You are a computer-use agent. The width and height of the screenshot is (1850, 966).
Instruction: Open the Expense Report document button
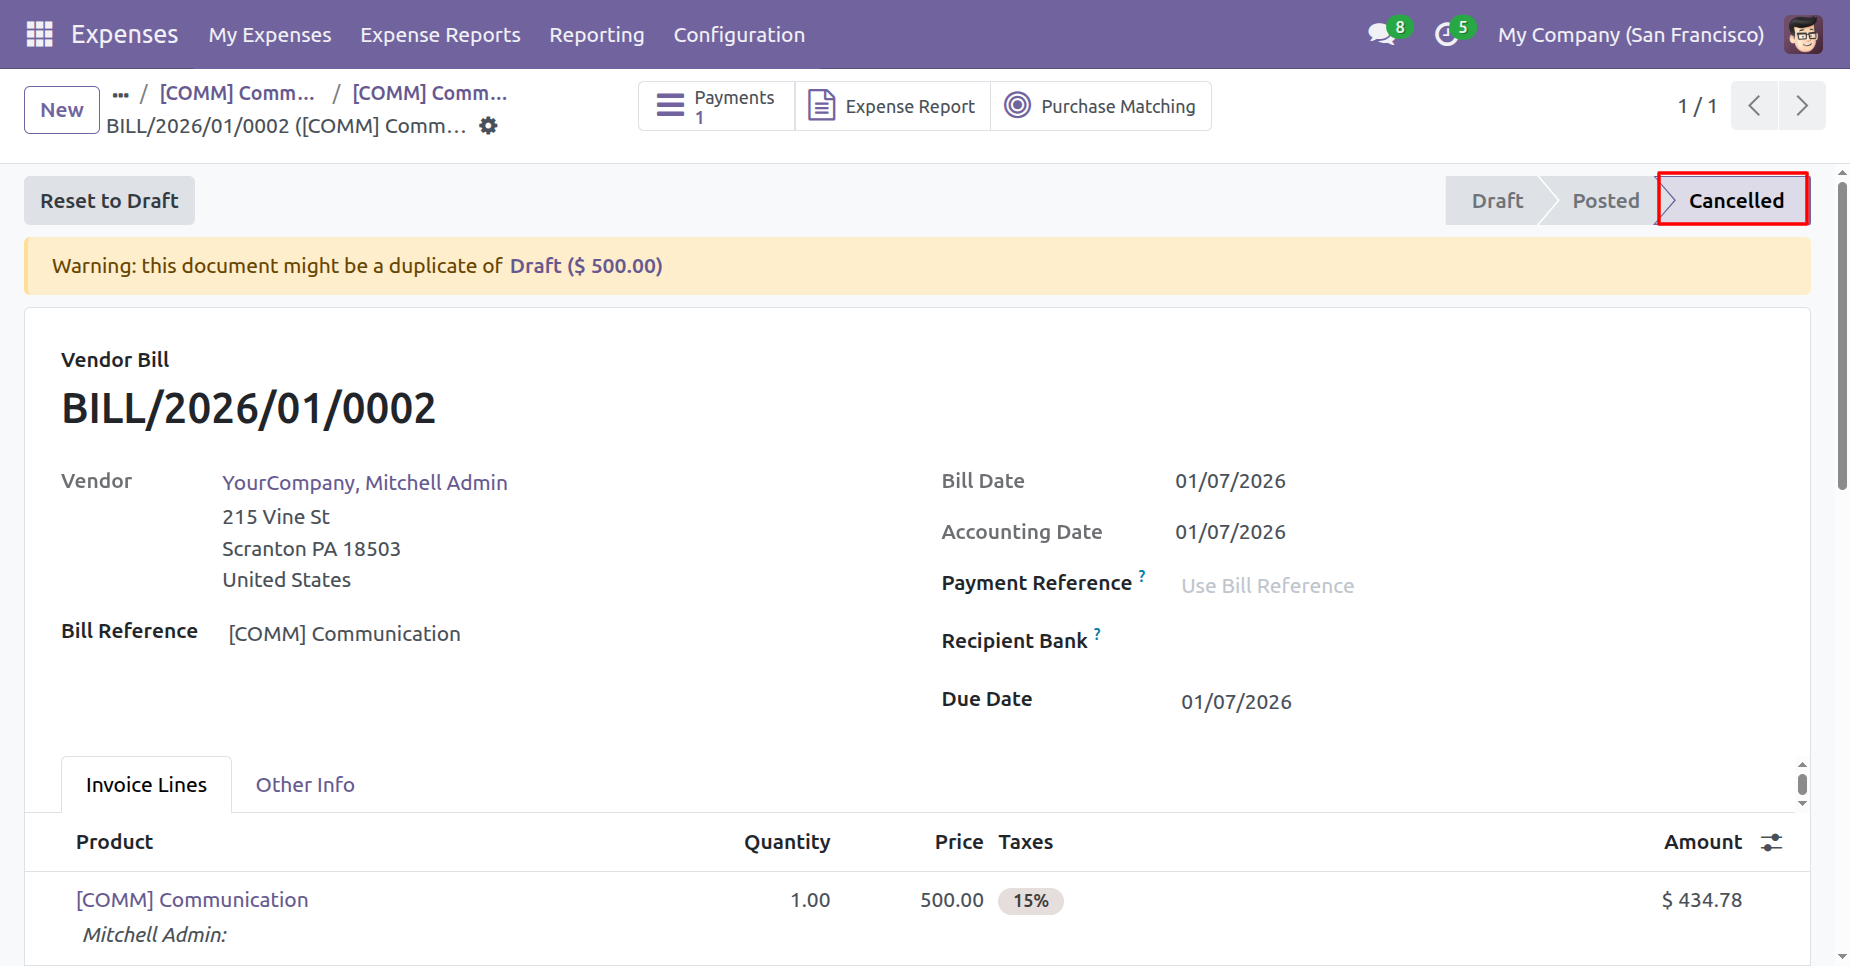pos(892,106)
